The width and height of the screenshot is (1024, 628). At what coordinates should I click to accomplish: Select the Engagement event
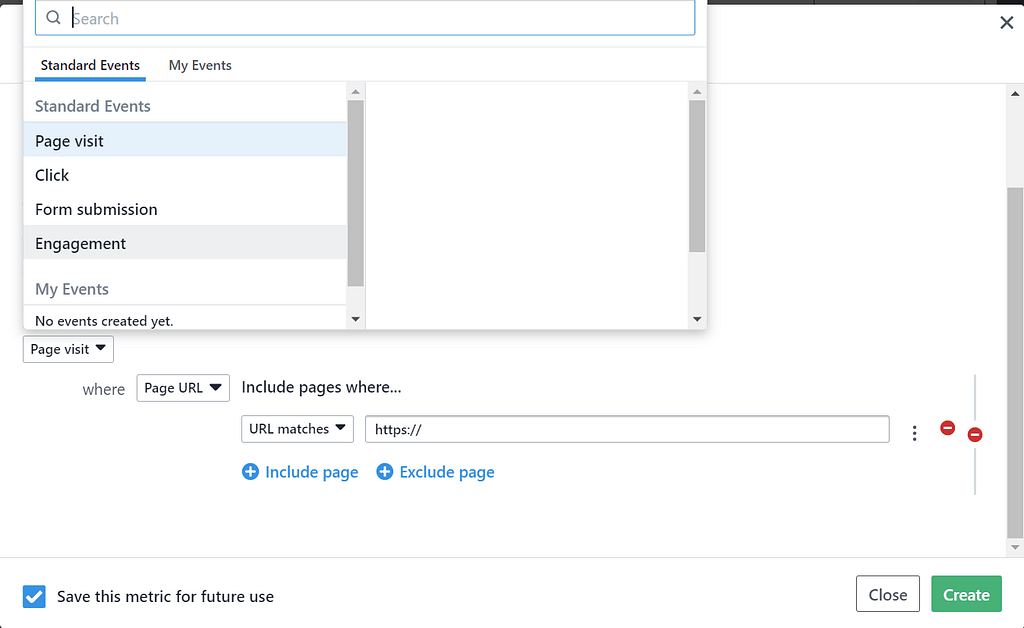click(185, 243)
